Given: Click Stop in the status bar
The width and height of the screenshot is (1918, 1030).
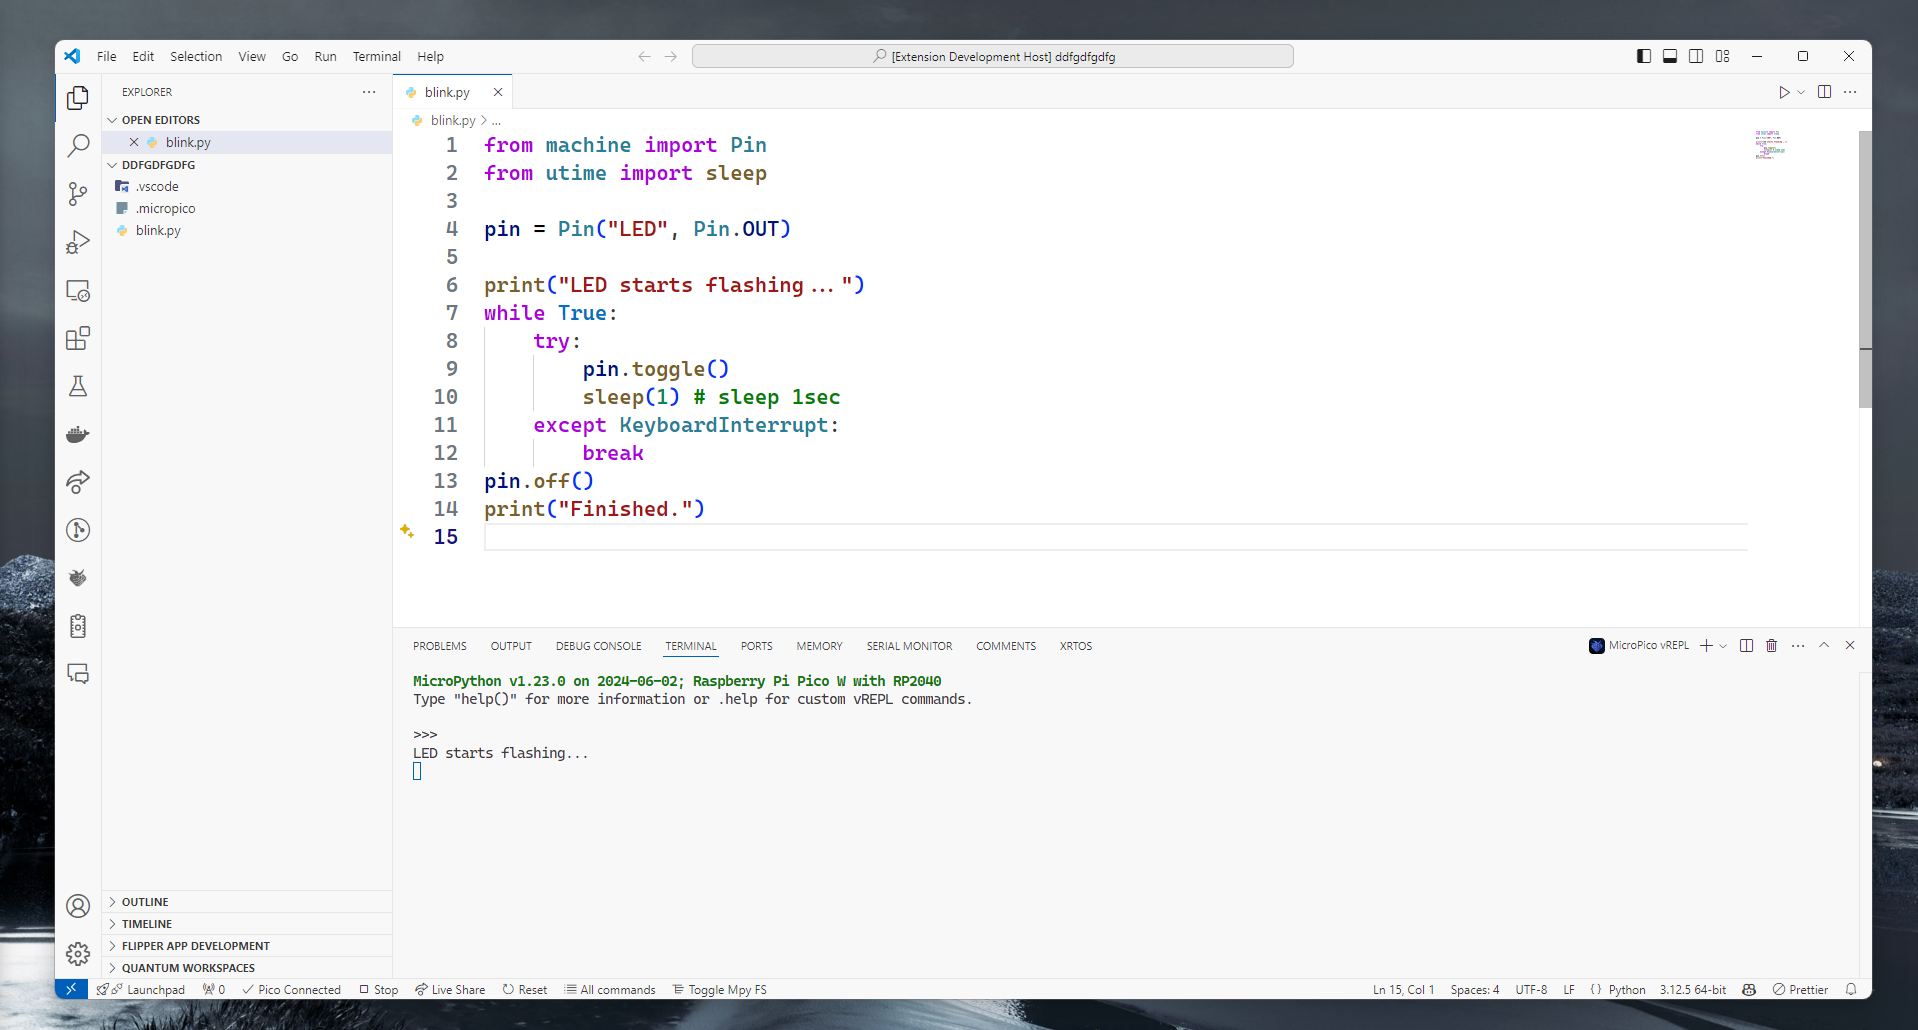Looking at the screenshot, I should pos(378,989).
